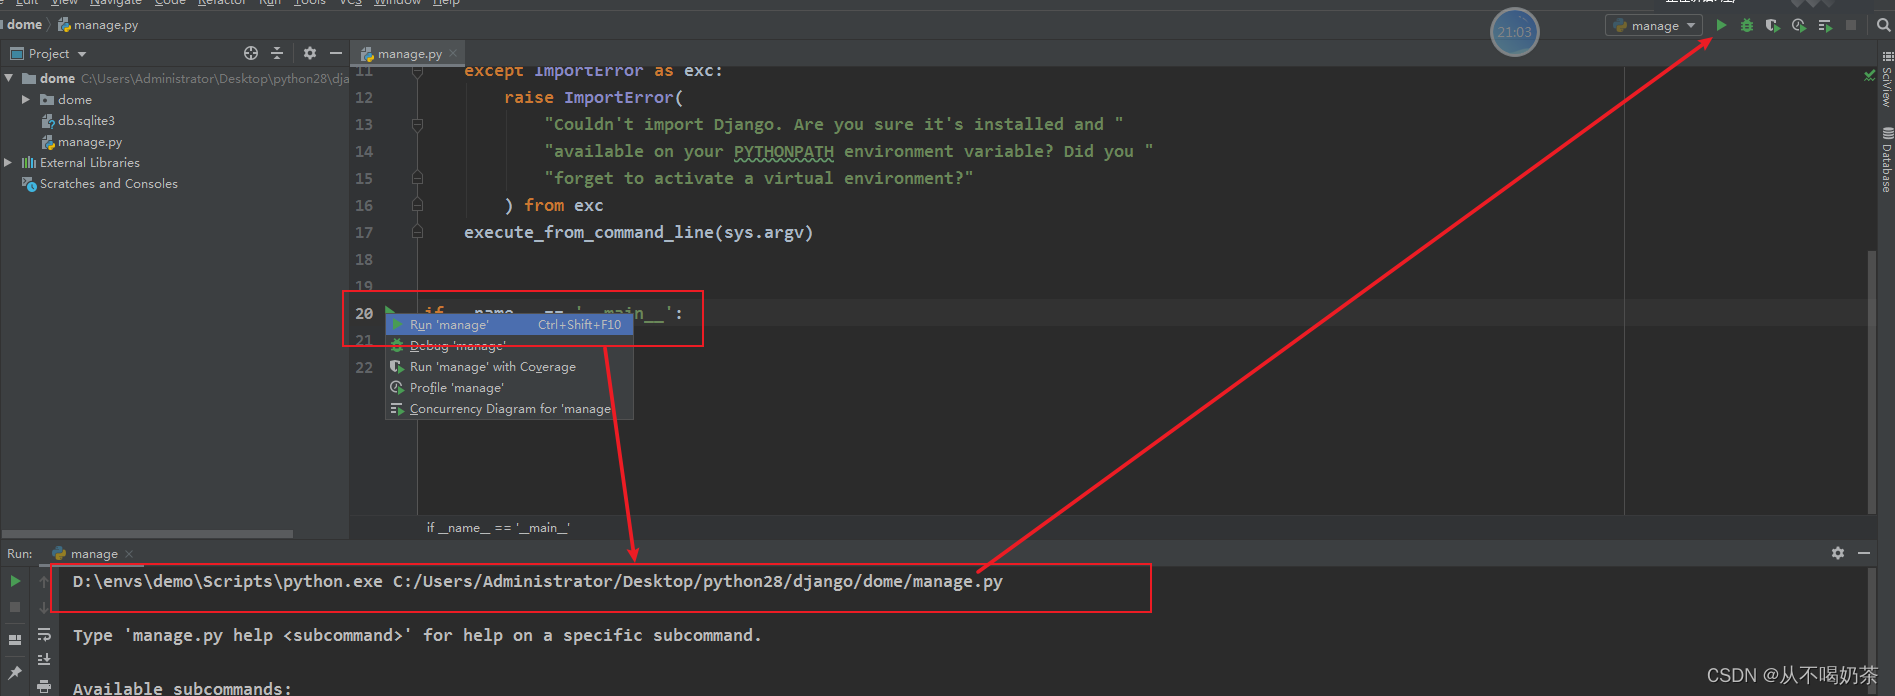
Task: Toggle soft-wrap in the Run console
Action: 44,634
